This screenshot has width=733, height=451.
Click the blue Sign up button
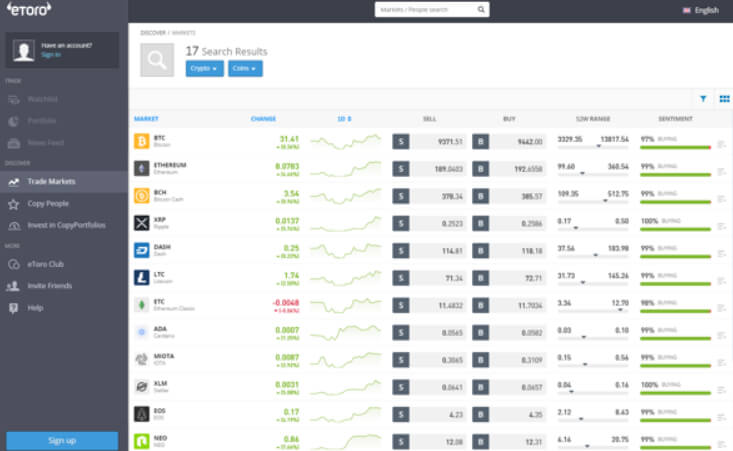pos(62,440)
